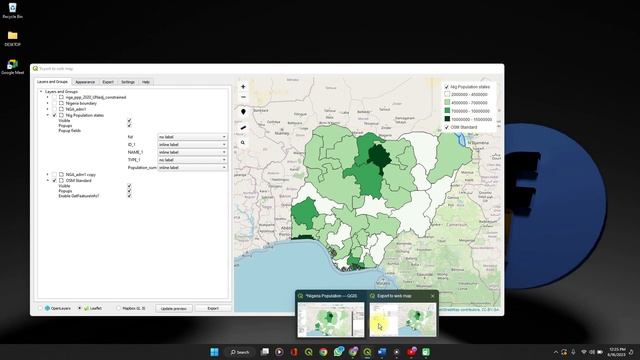640x360 pixels.
Task: Click the active QGIS taskbar icon
Action: pos(367,352)
